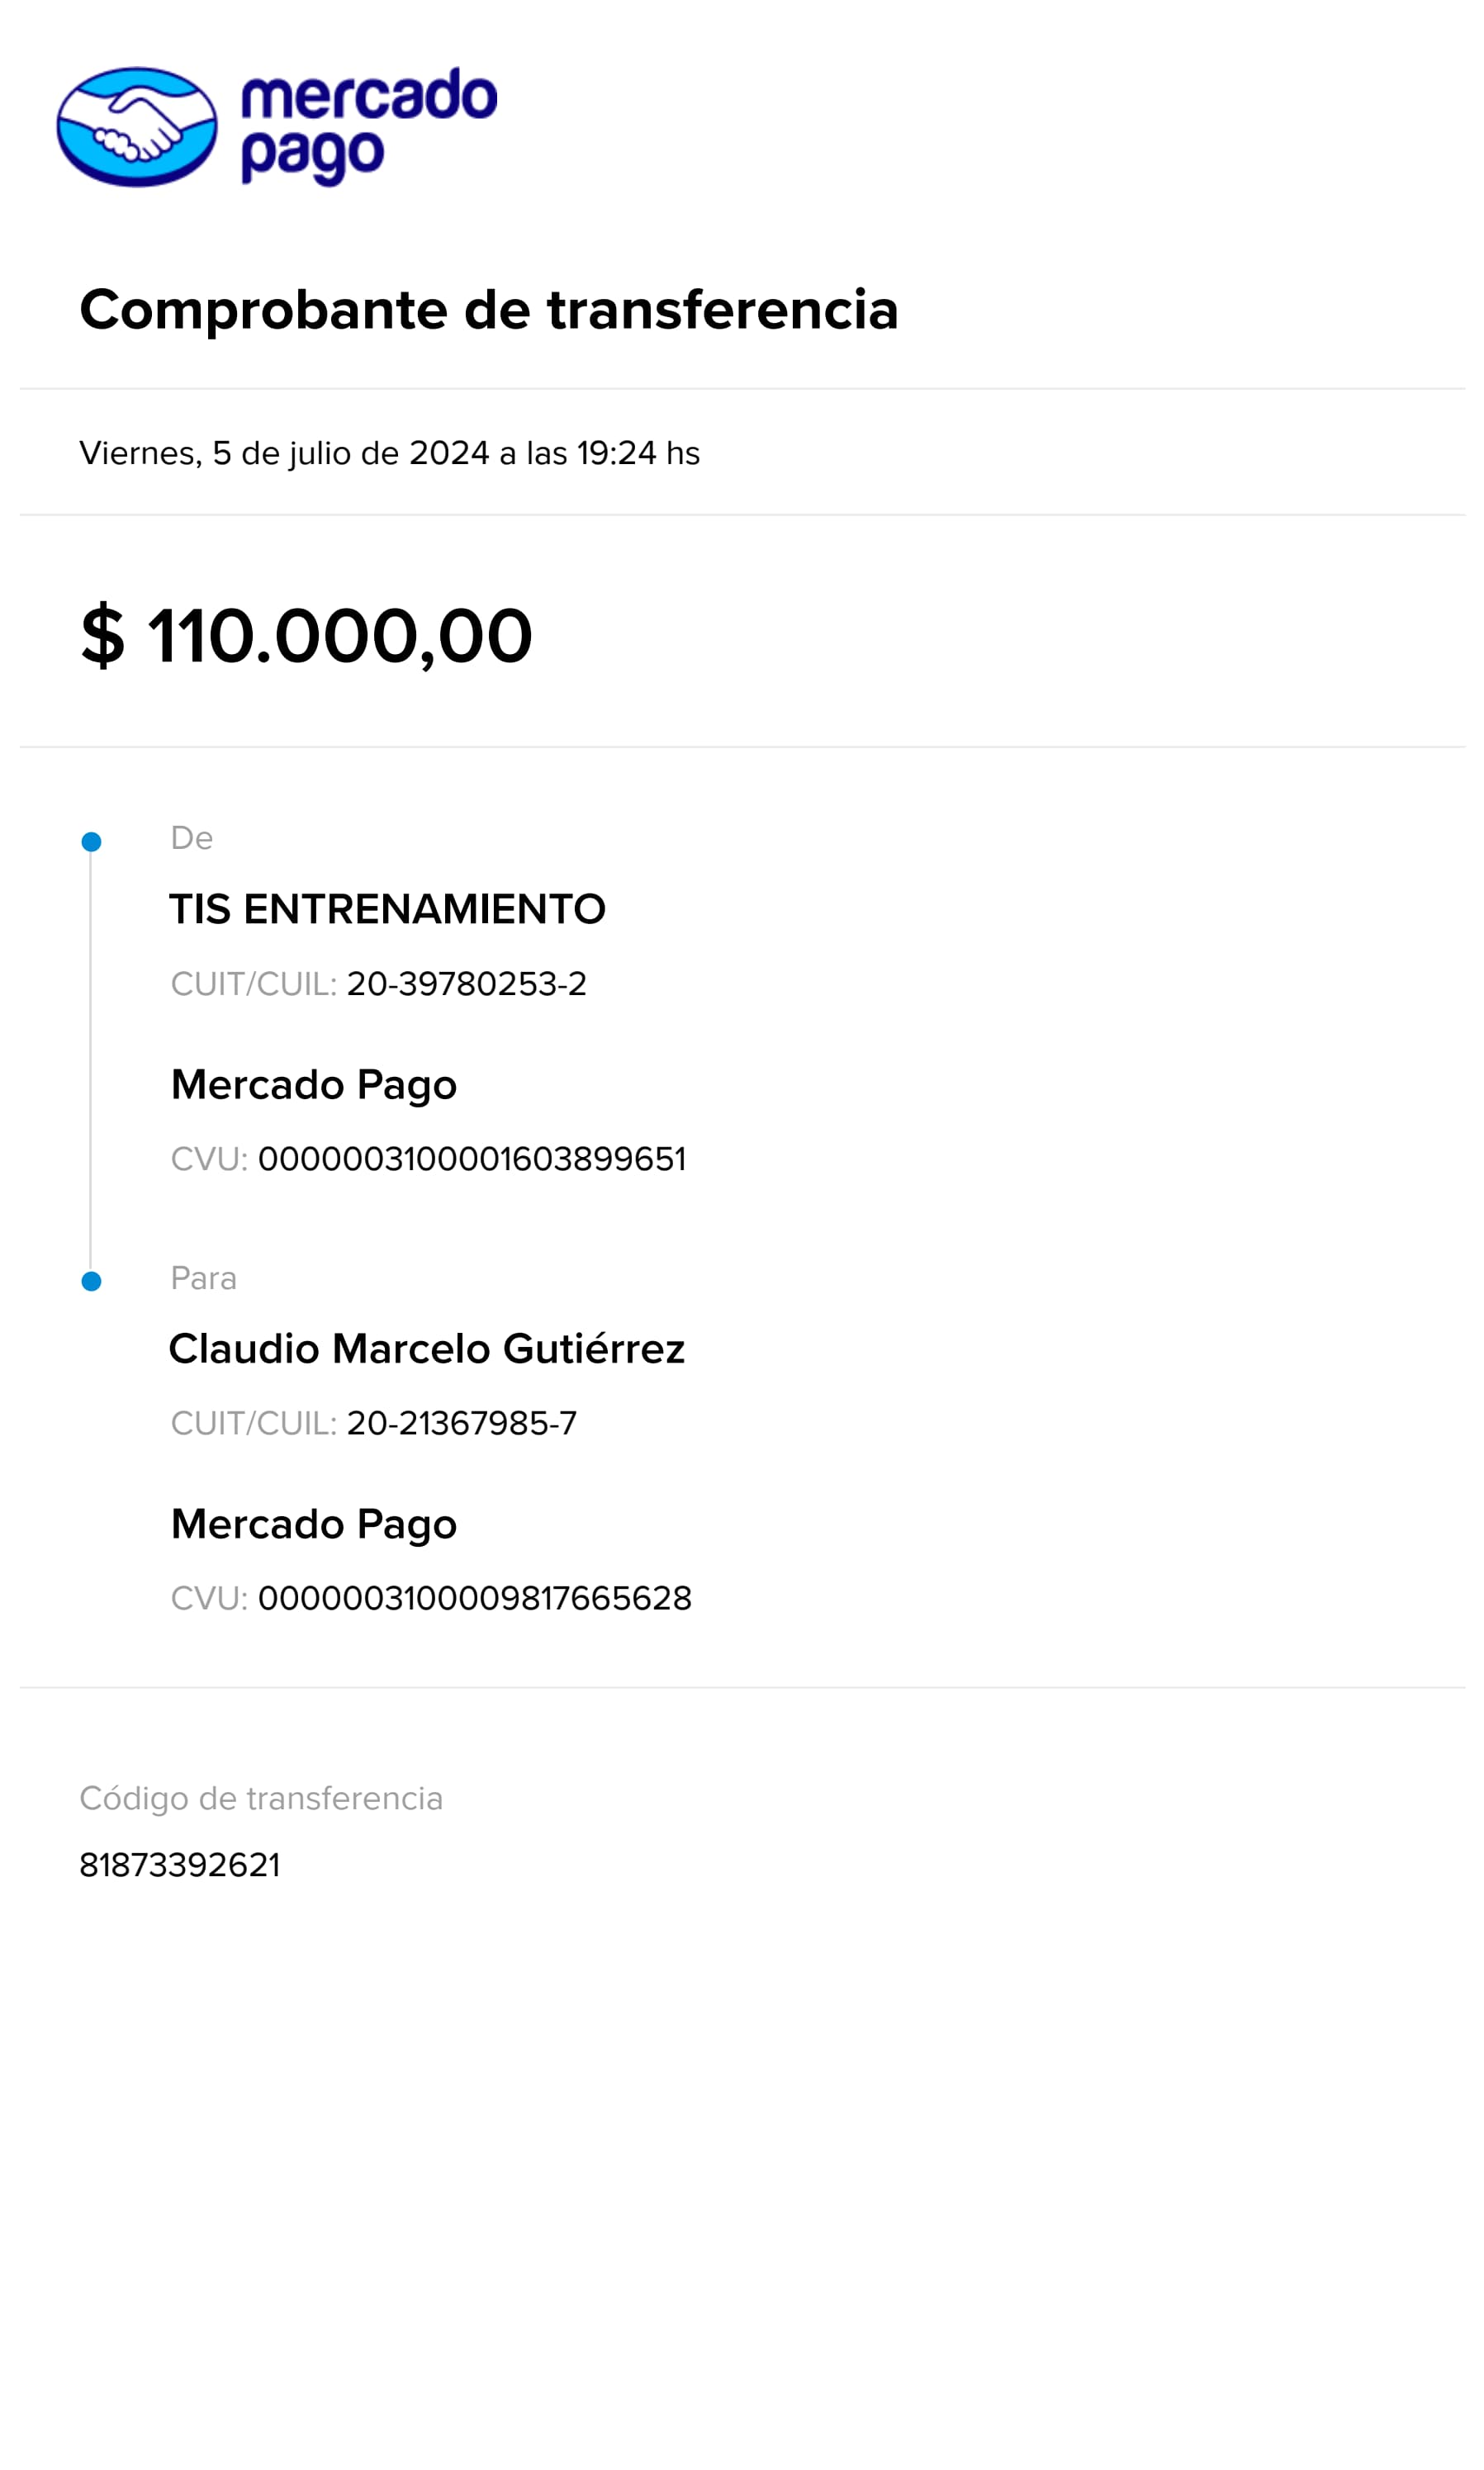
Task: Click the De label
Action: pyautogui.click(x=192, y=838)
